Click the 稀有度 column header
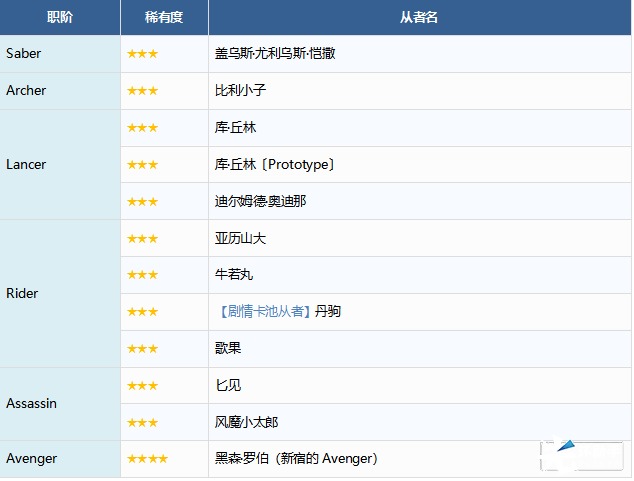The height and width of the screenshot is (481, 634). click(164, 17)
